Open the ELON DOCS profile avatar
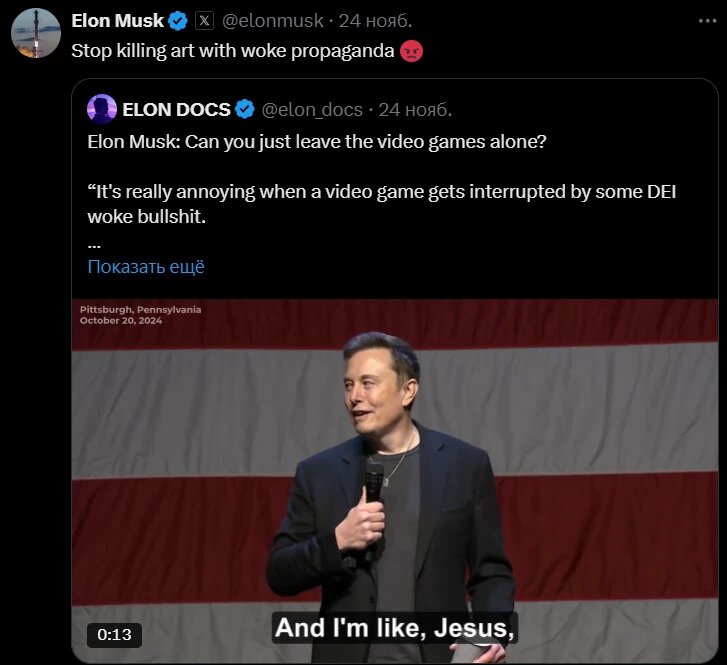Screen dimensions: 727x665 pyautogui.click(x=102, y=109)
